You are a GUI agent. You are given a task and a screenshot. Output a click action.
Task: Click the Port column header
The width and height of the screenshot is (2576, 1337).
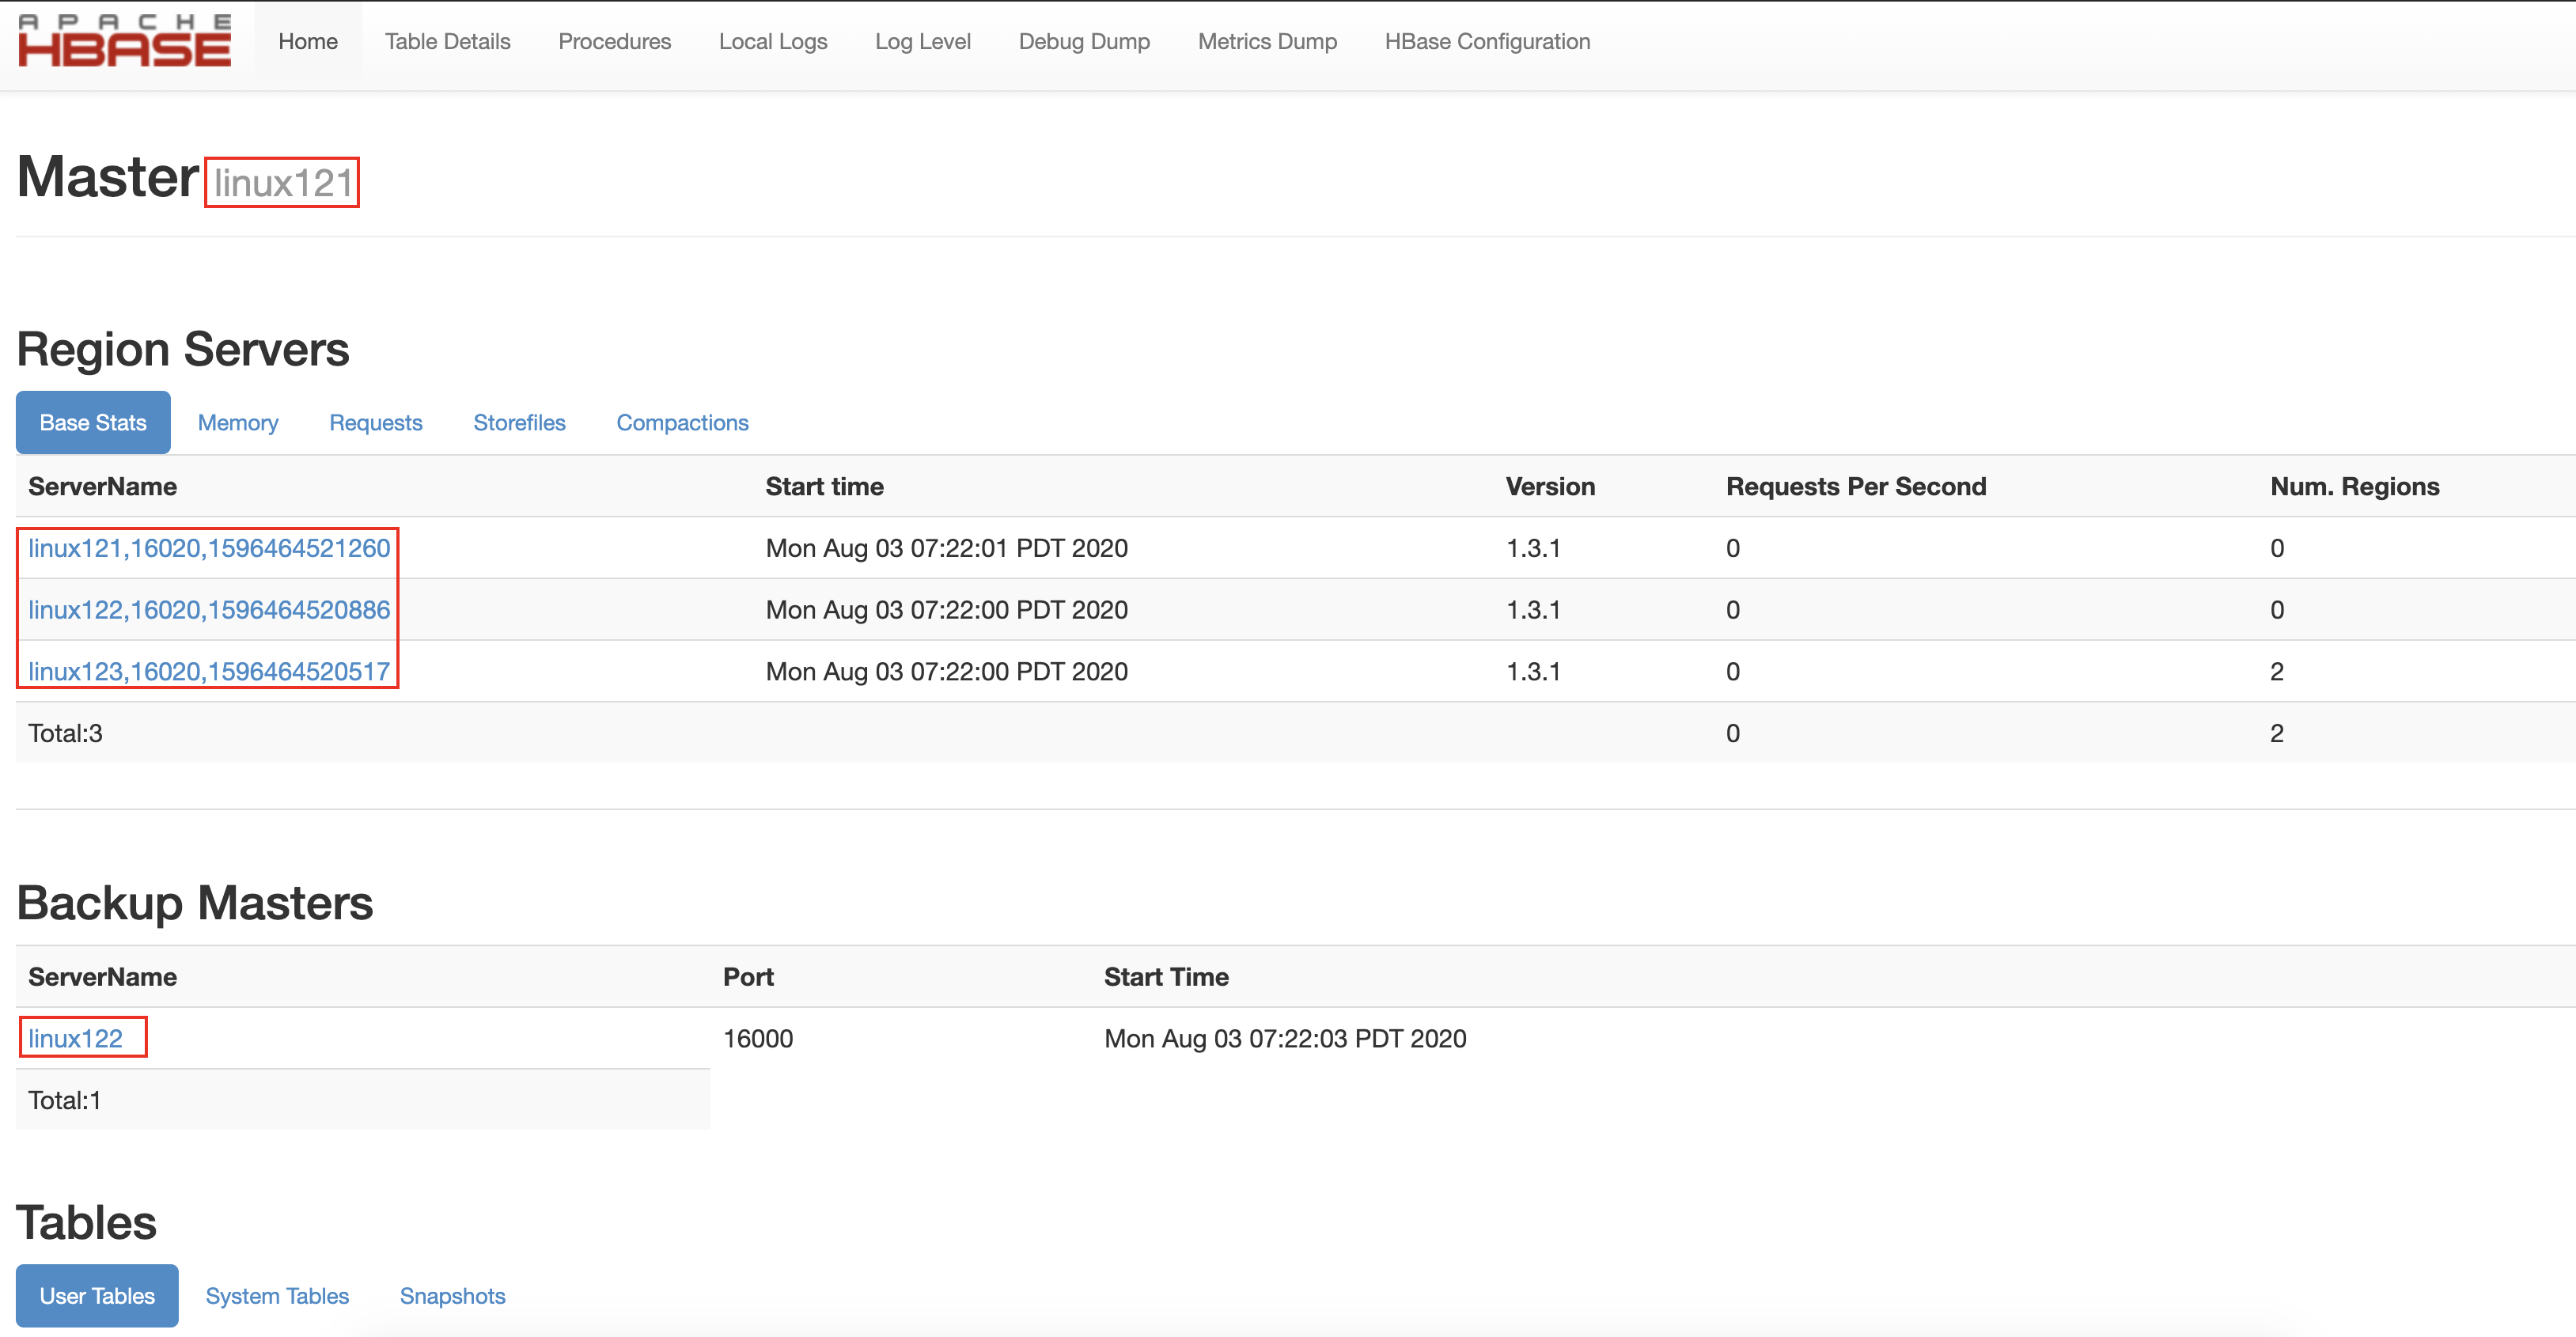coord(748,977)
